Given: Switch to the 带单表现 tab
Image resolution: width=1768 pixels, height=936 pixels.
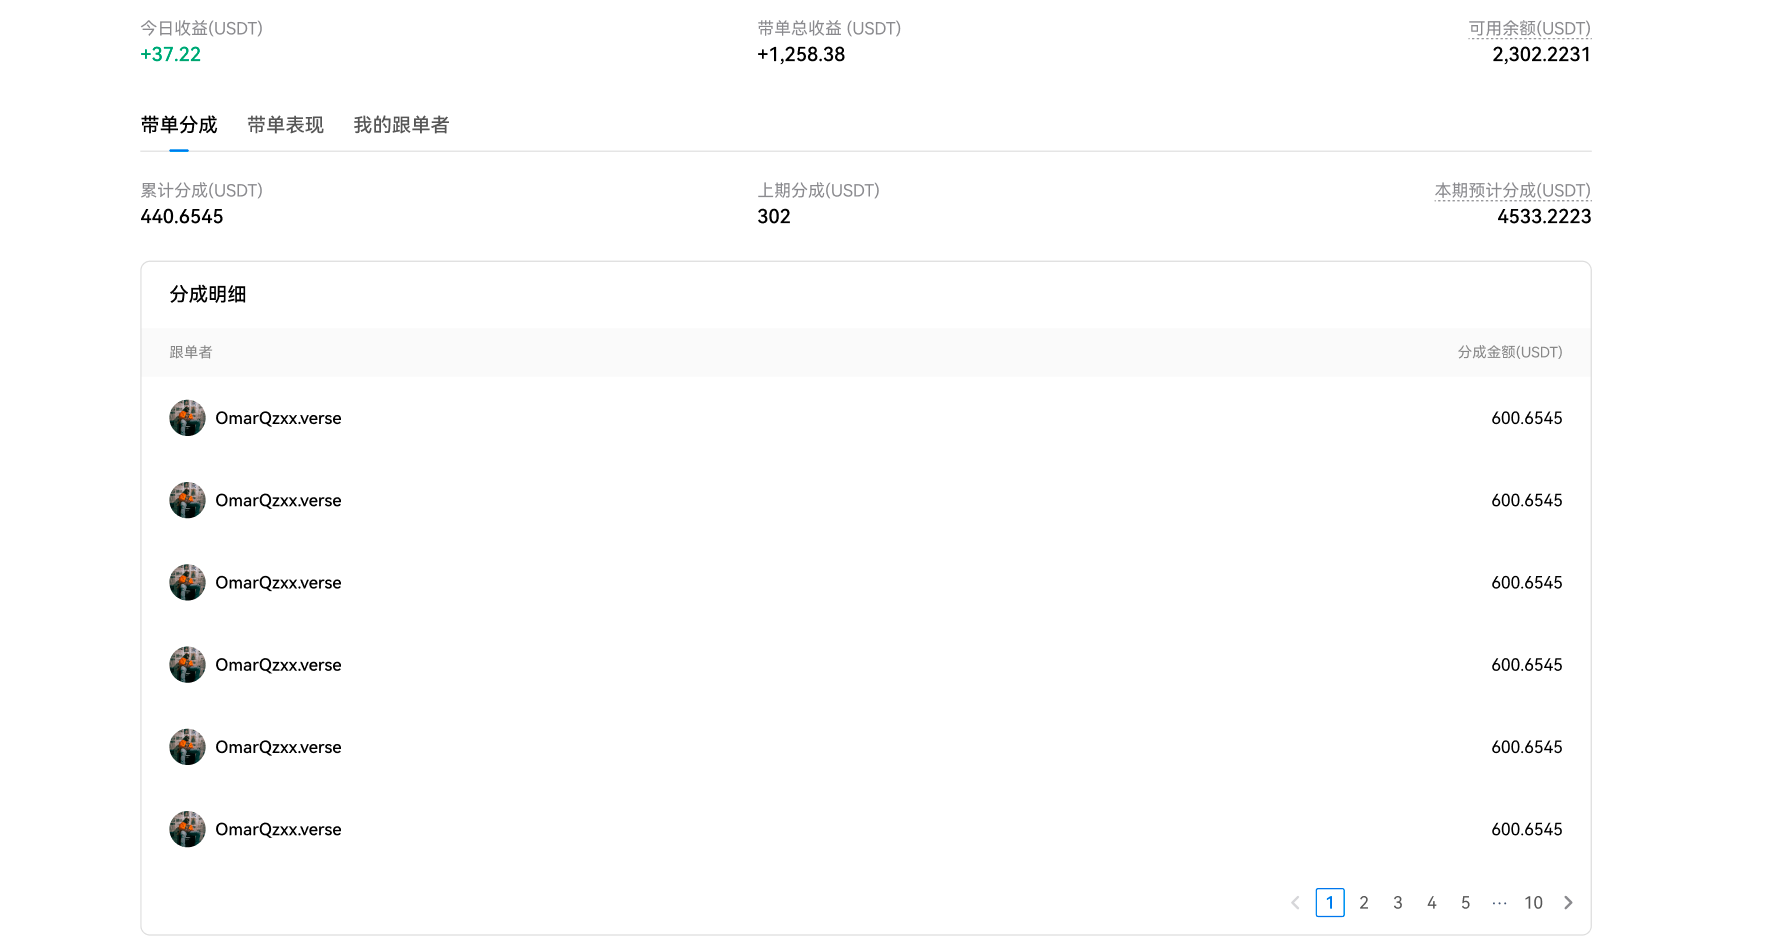Looking at the screenshot, I should pyautogui.click(x=285, y=125).
